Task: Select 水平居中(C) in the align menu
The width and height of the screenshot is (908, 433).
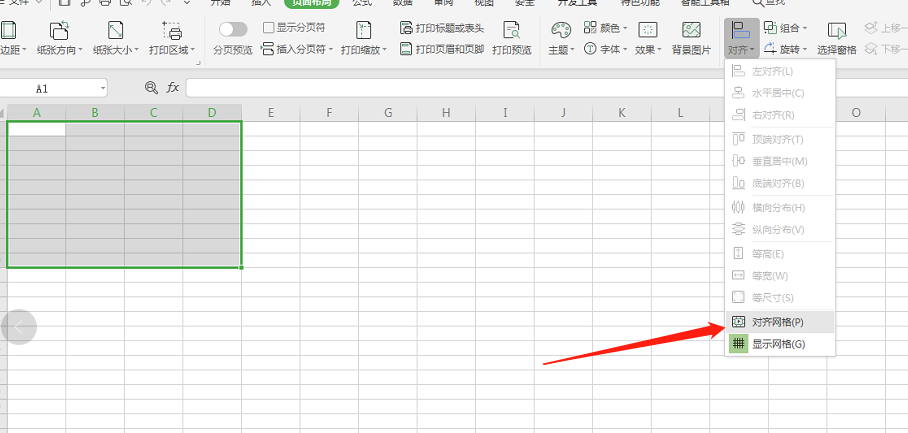Action: click(779, 93)
